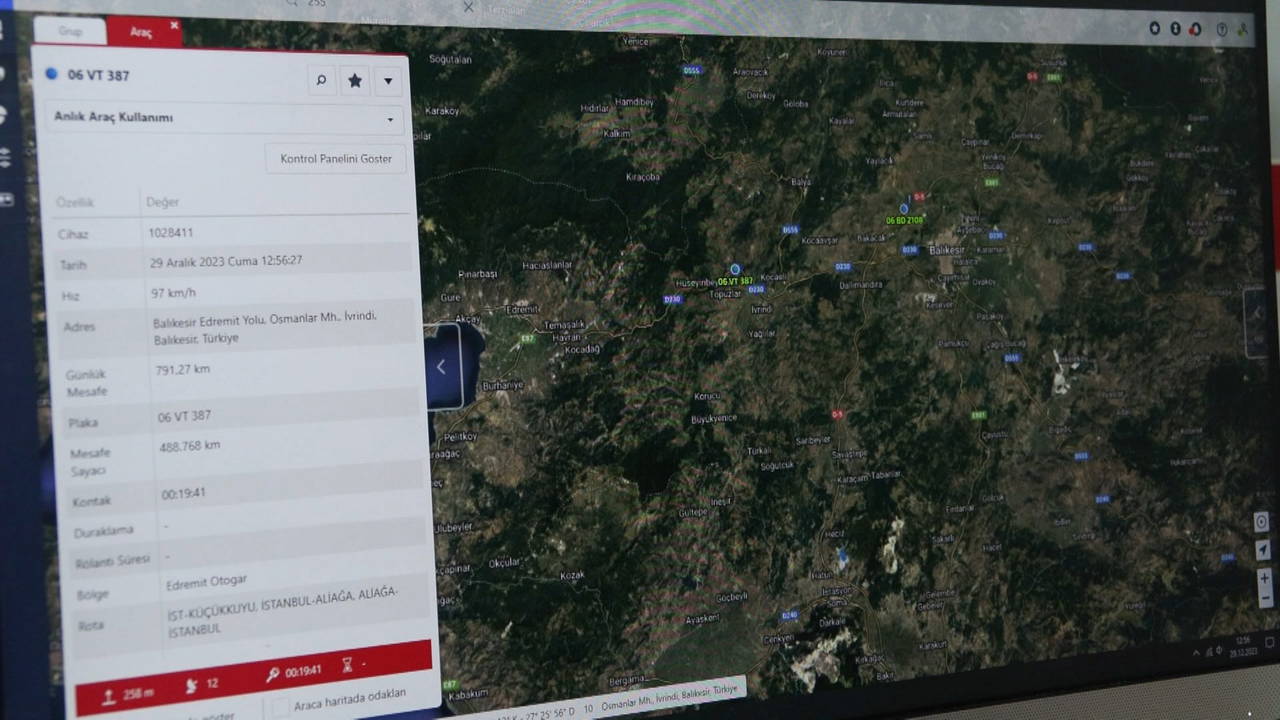
Task: Click the navigation arrow locate icon on map
Action: [1262, 550]
